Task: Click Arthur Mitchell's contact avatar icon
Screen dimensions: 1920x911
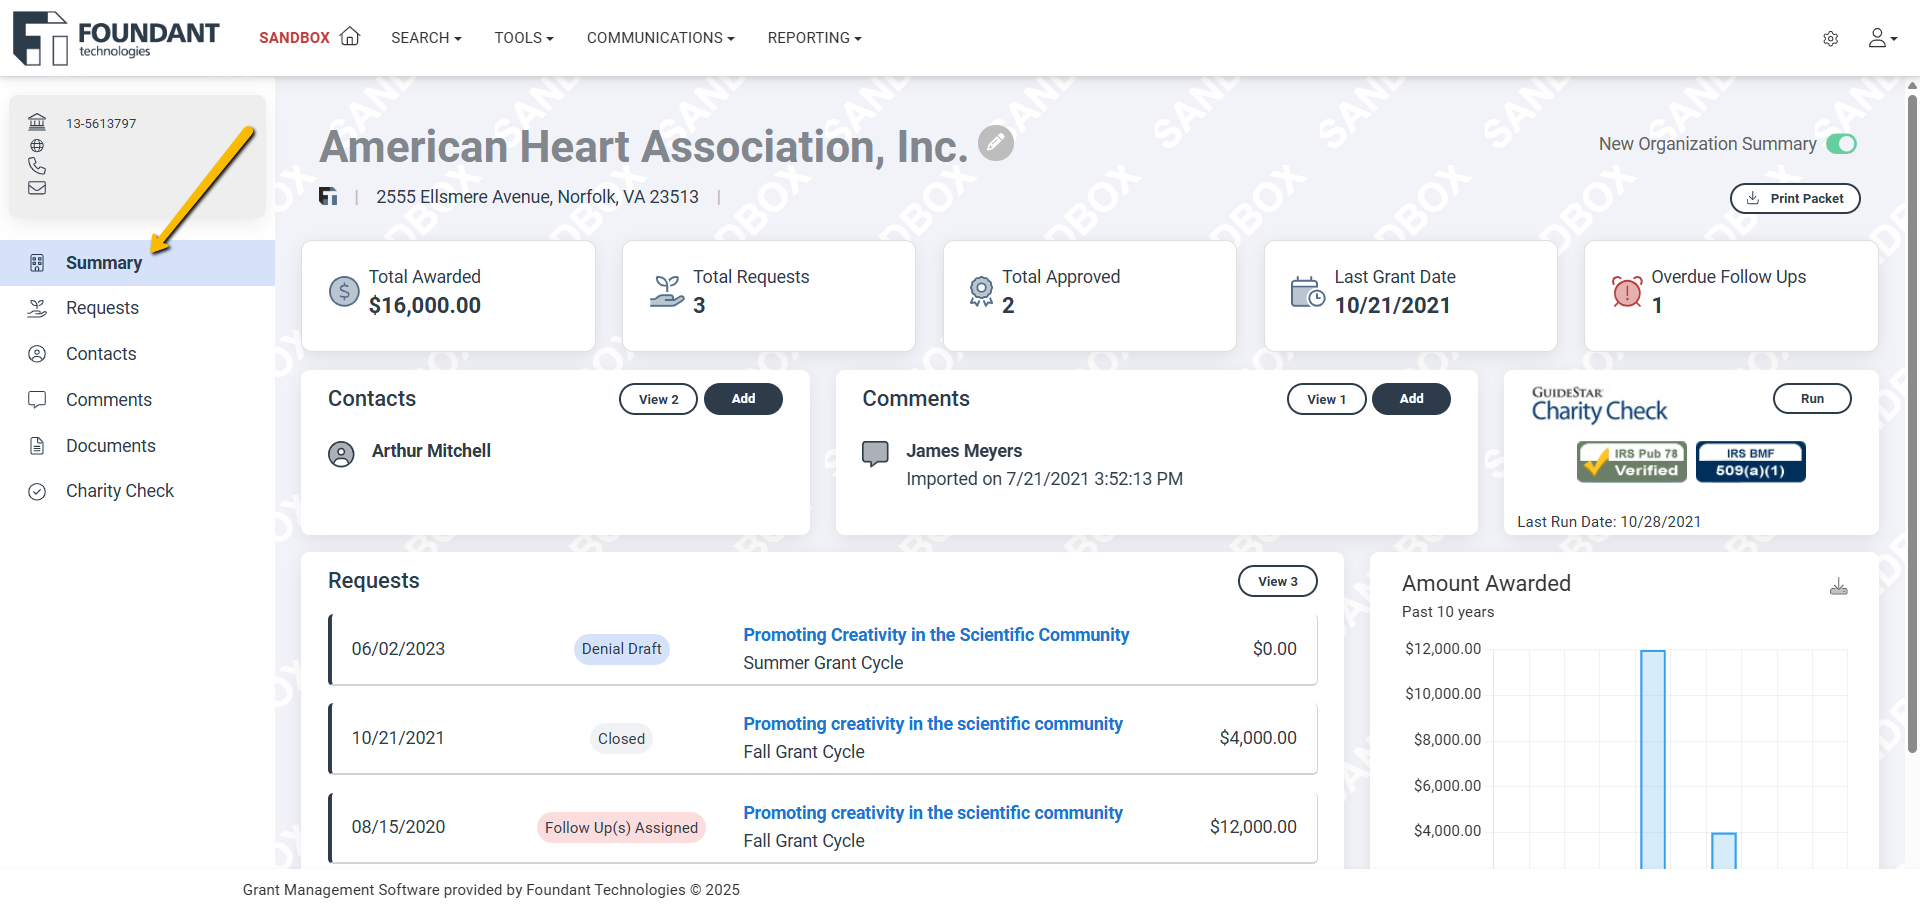Action: (x=341, y=454)
